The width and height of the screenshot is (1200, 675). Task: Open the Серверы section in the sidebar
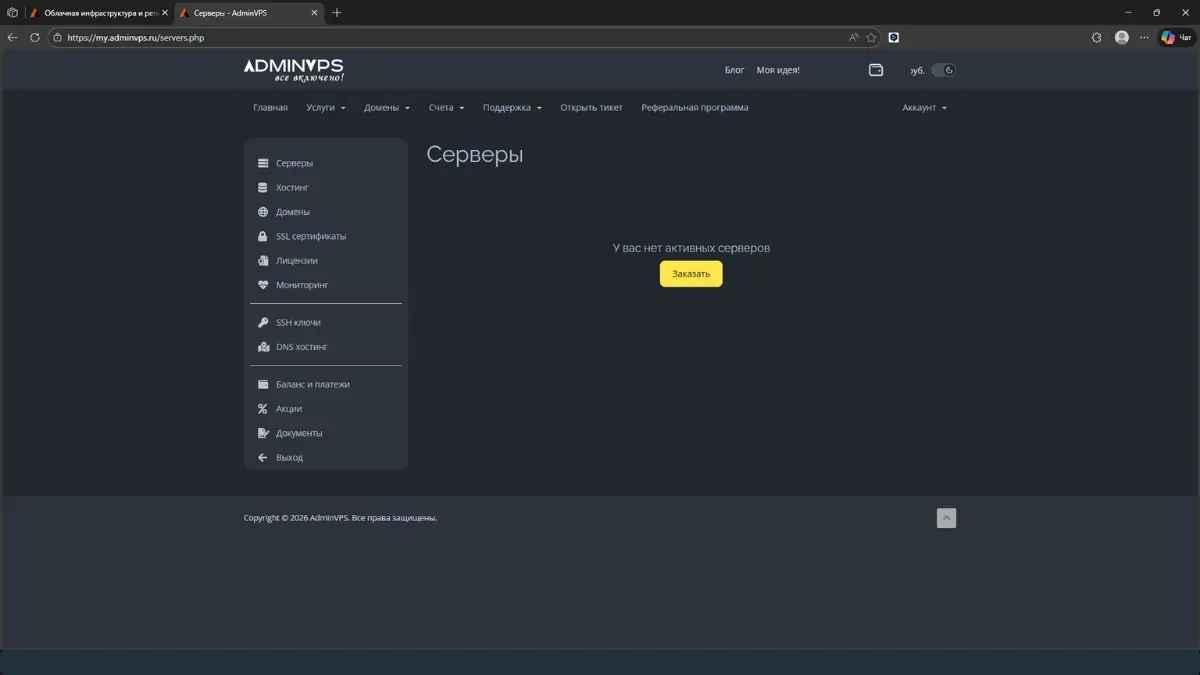click(x=292, y=162)
